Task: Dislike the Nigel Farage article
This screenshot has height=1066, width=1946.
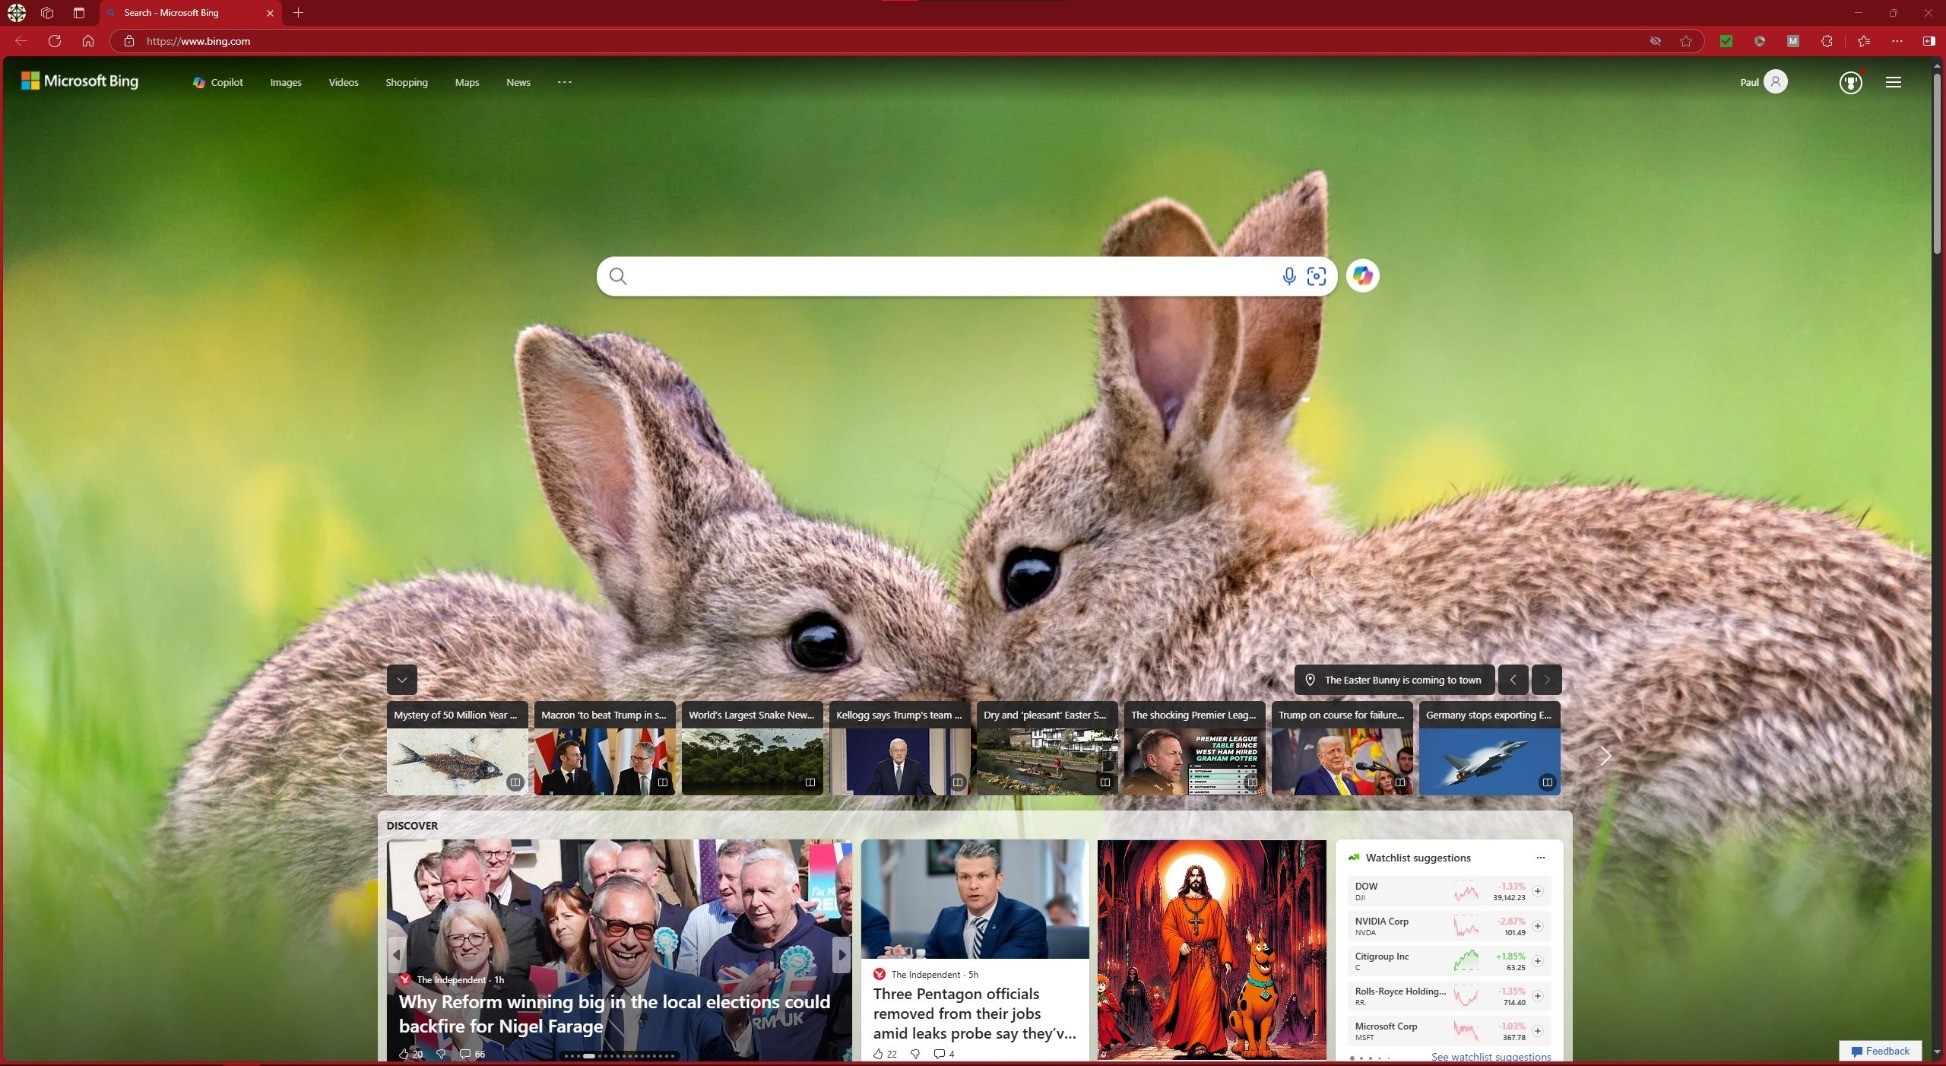Action: point(440,1054)
